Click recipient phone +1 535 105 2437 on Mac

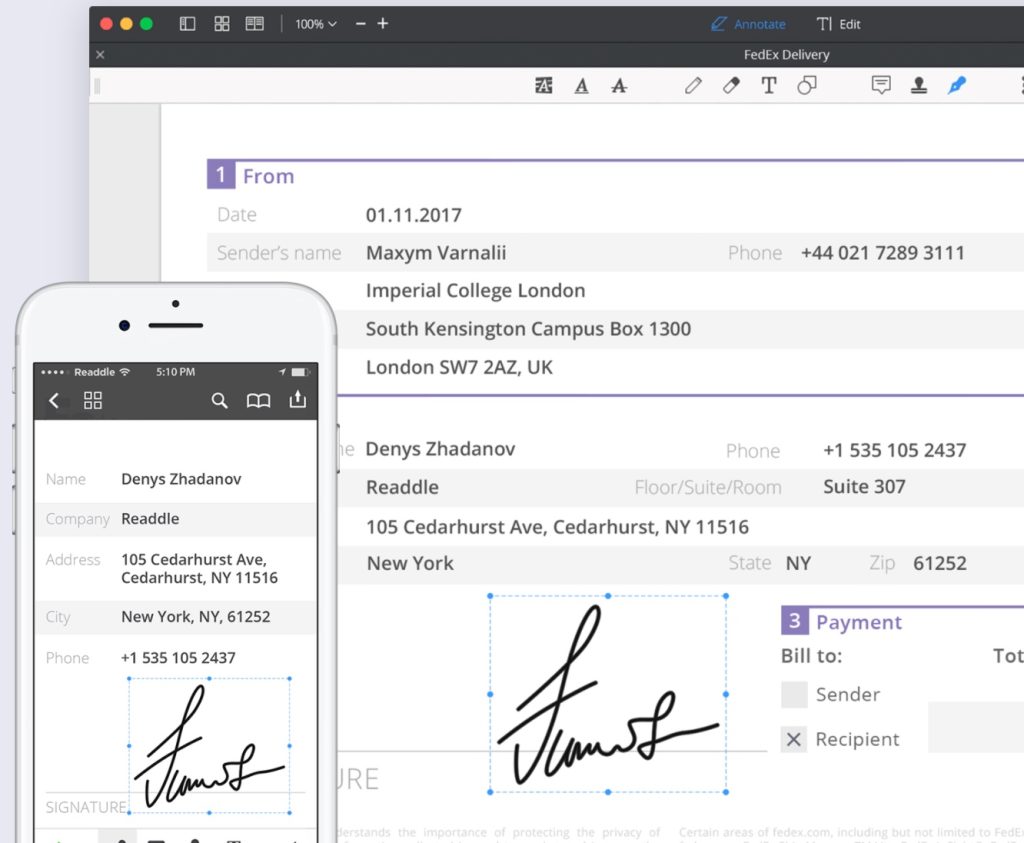[895, 451]
